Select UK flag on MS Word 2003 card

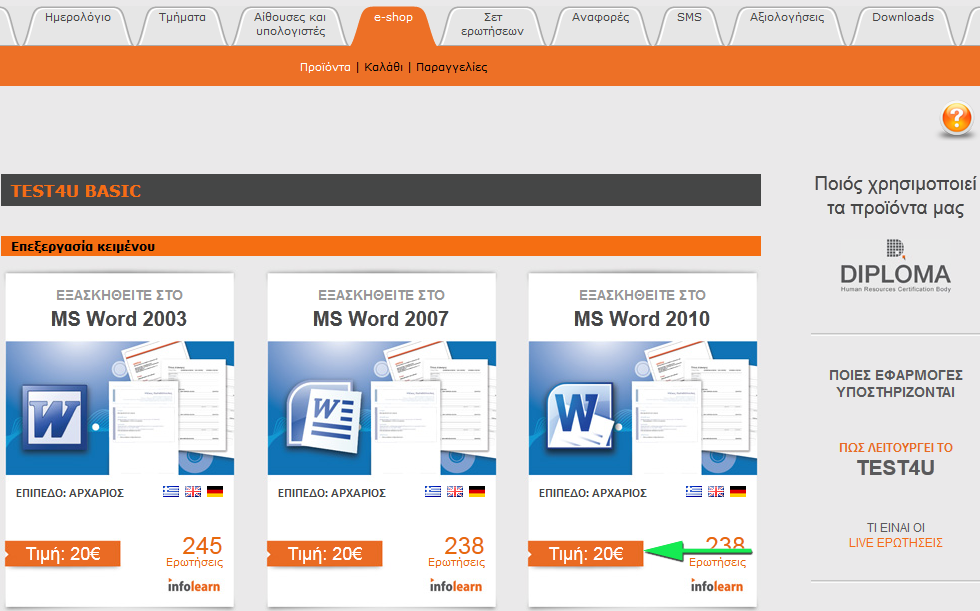(x=193, y=492)
